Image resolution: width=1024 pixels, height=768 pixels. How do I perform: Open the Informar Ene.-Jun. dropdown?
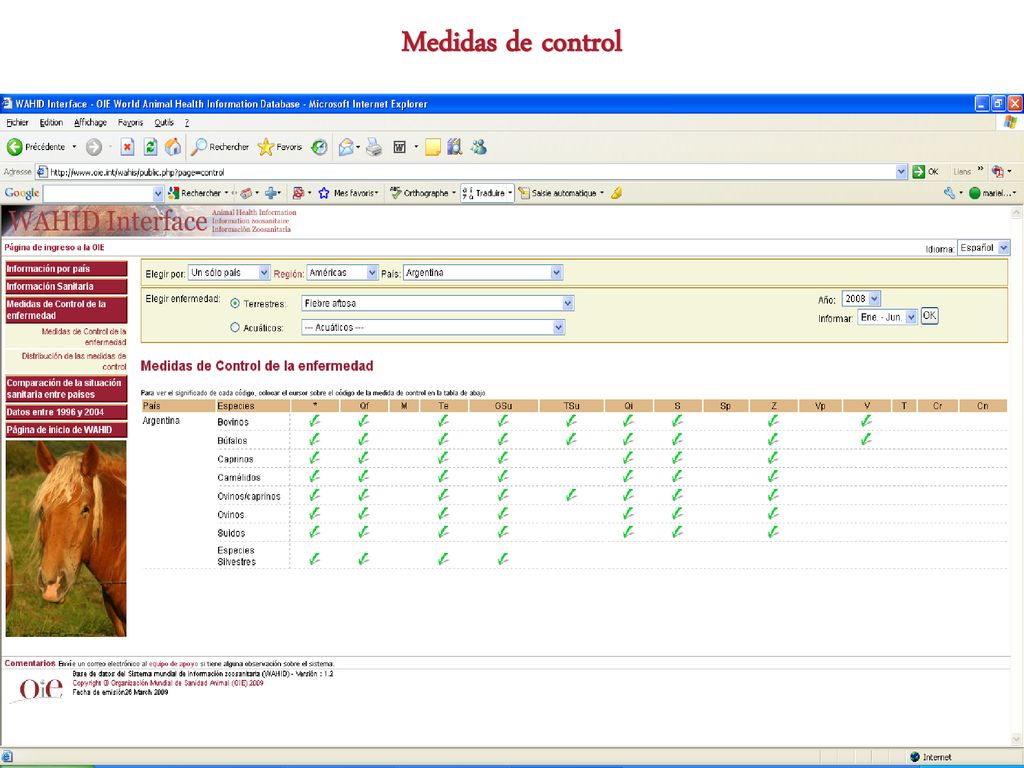(x=887, y=317)
